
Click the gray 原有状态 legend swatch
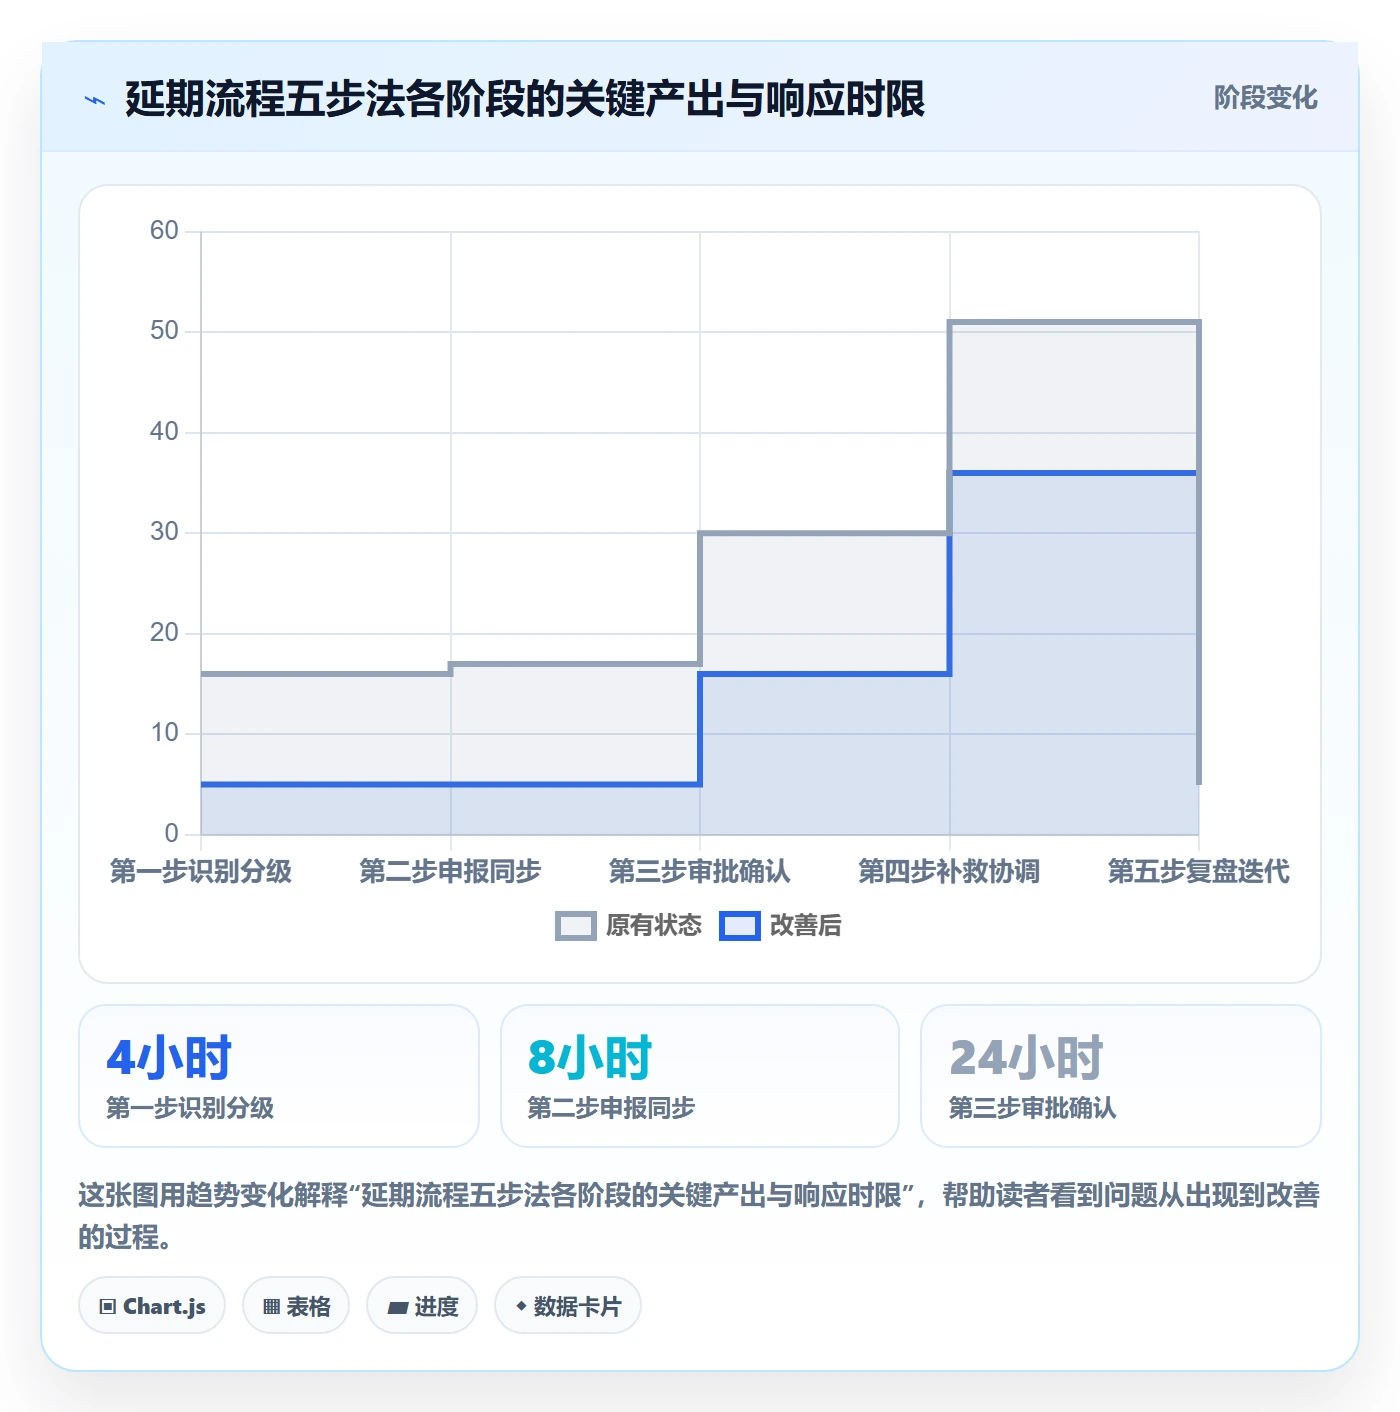coord(576,926)
